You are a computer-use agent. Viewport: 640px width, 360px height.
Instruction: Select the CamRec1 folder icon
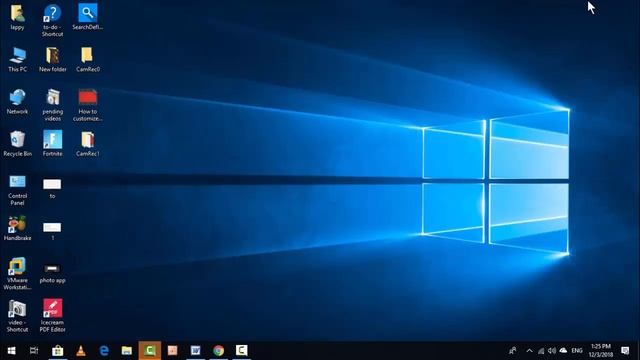pos(87,144)
